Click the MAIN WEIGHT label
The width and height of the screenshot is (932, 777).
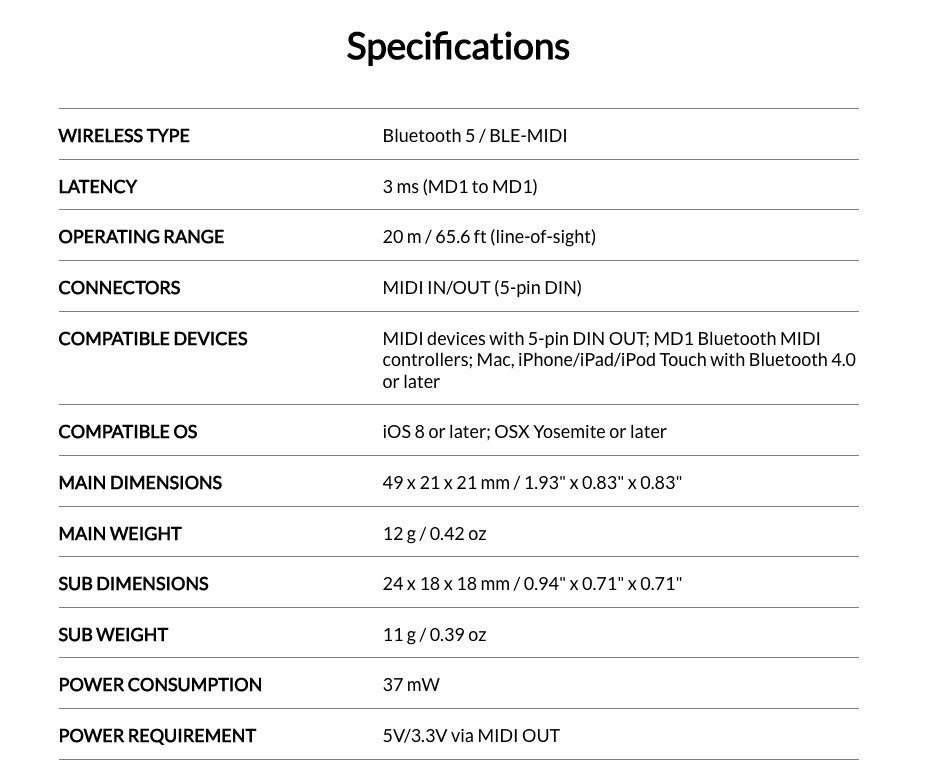pyautogui.click(x=120, y=534)
